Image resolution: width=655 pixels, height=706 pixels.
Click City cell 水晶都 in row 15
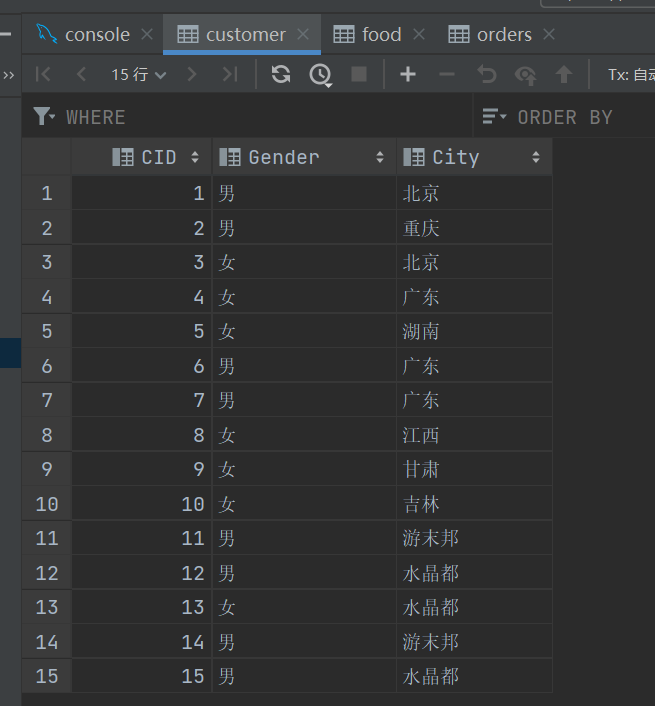click(x=474, y=676)
